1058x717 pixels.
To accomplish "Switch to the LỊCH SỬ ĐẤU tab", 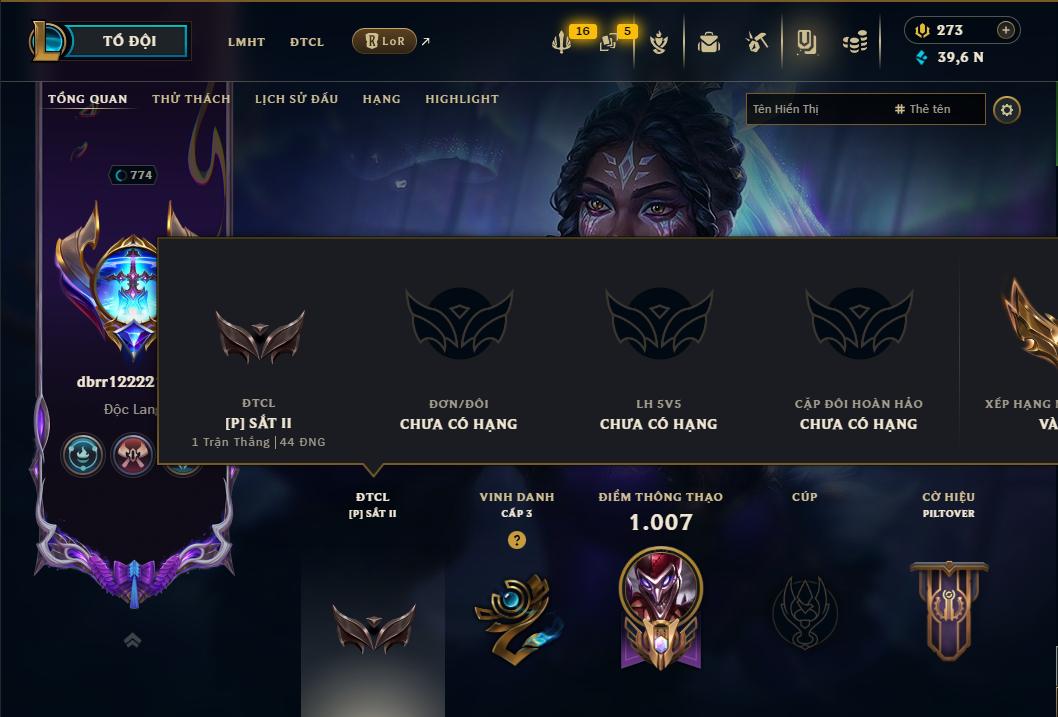I will 296,99.
